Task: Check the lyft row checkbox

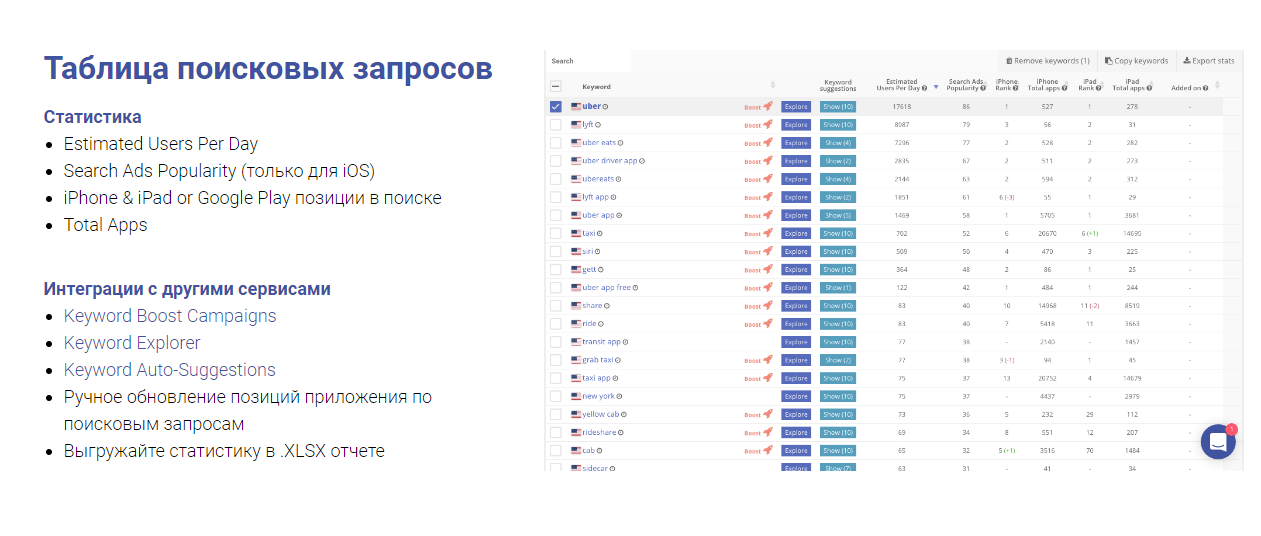Action: tap(556, 125)
